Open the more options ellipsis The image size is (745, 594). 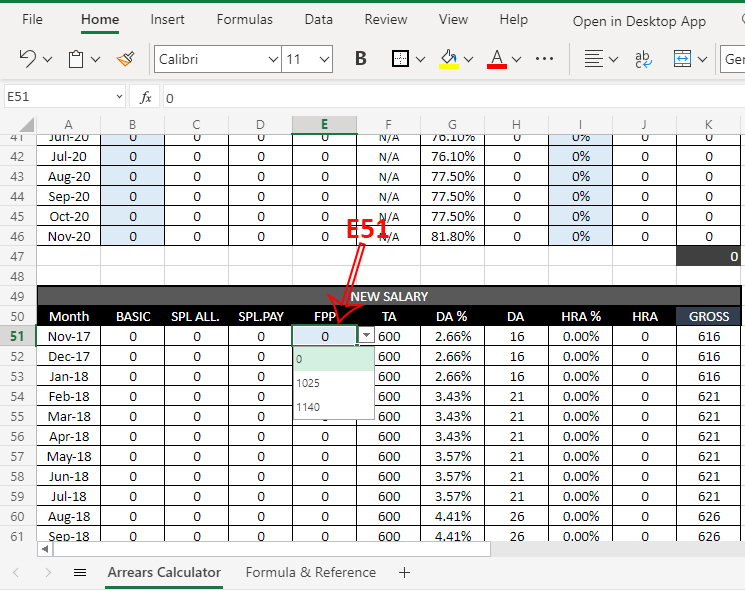click(x=545, y=59)
